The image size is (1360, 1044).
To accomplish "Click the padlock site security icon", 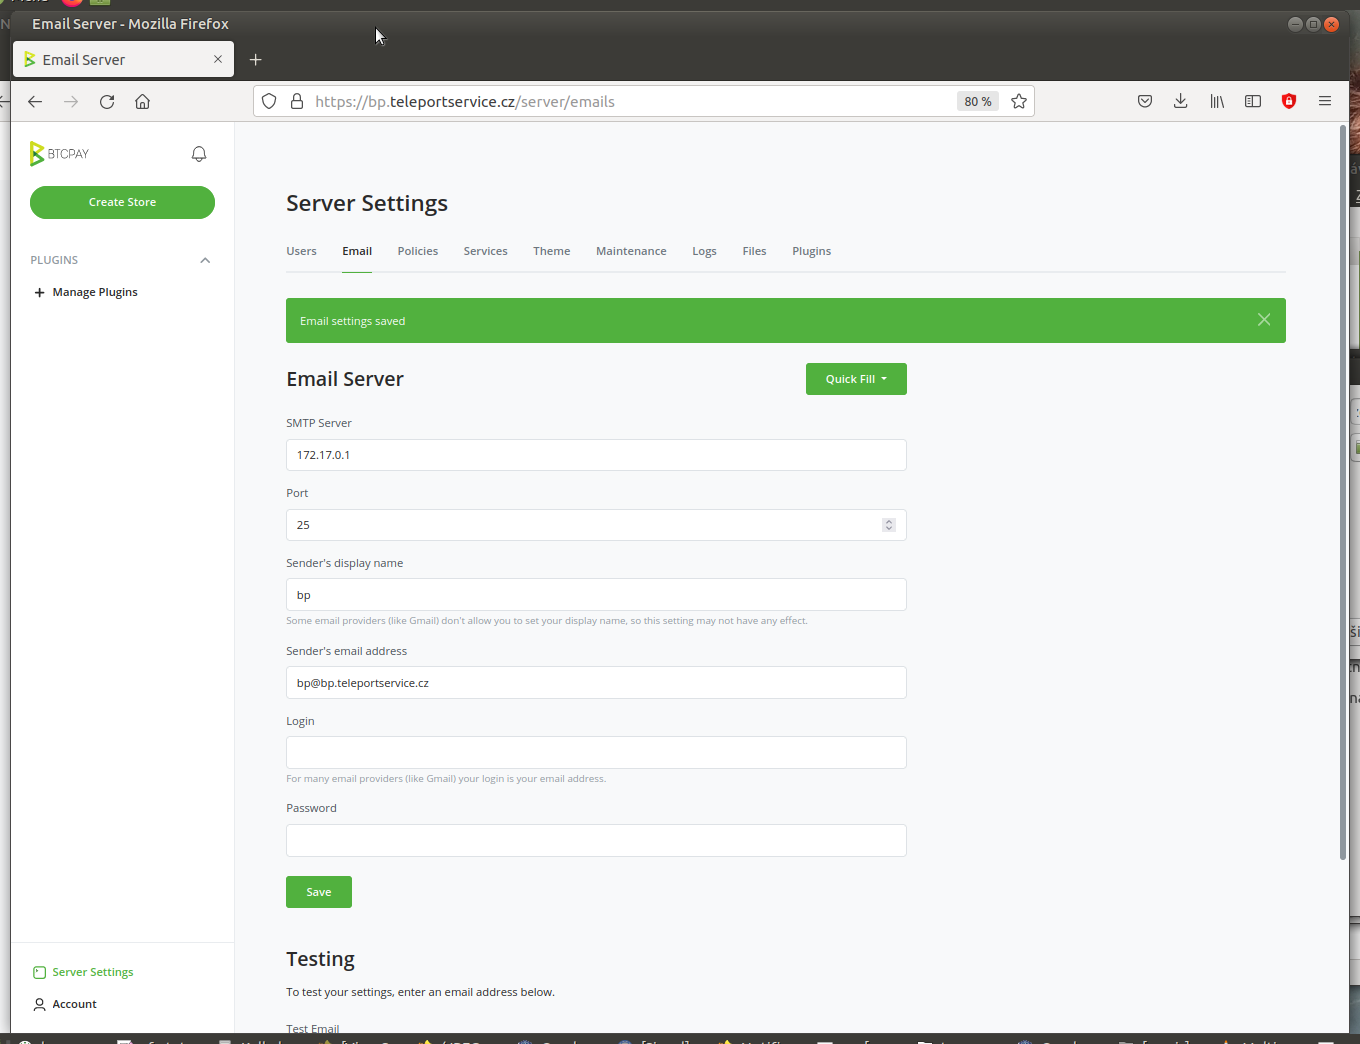I will click(x=297, y=101).
